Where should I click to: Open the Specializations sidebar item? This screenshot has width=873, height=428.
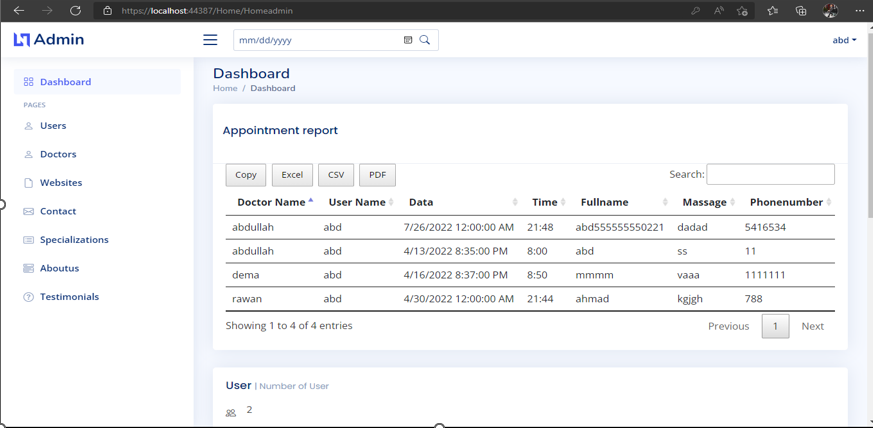(74, 240)
